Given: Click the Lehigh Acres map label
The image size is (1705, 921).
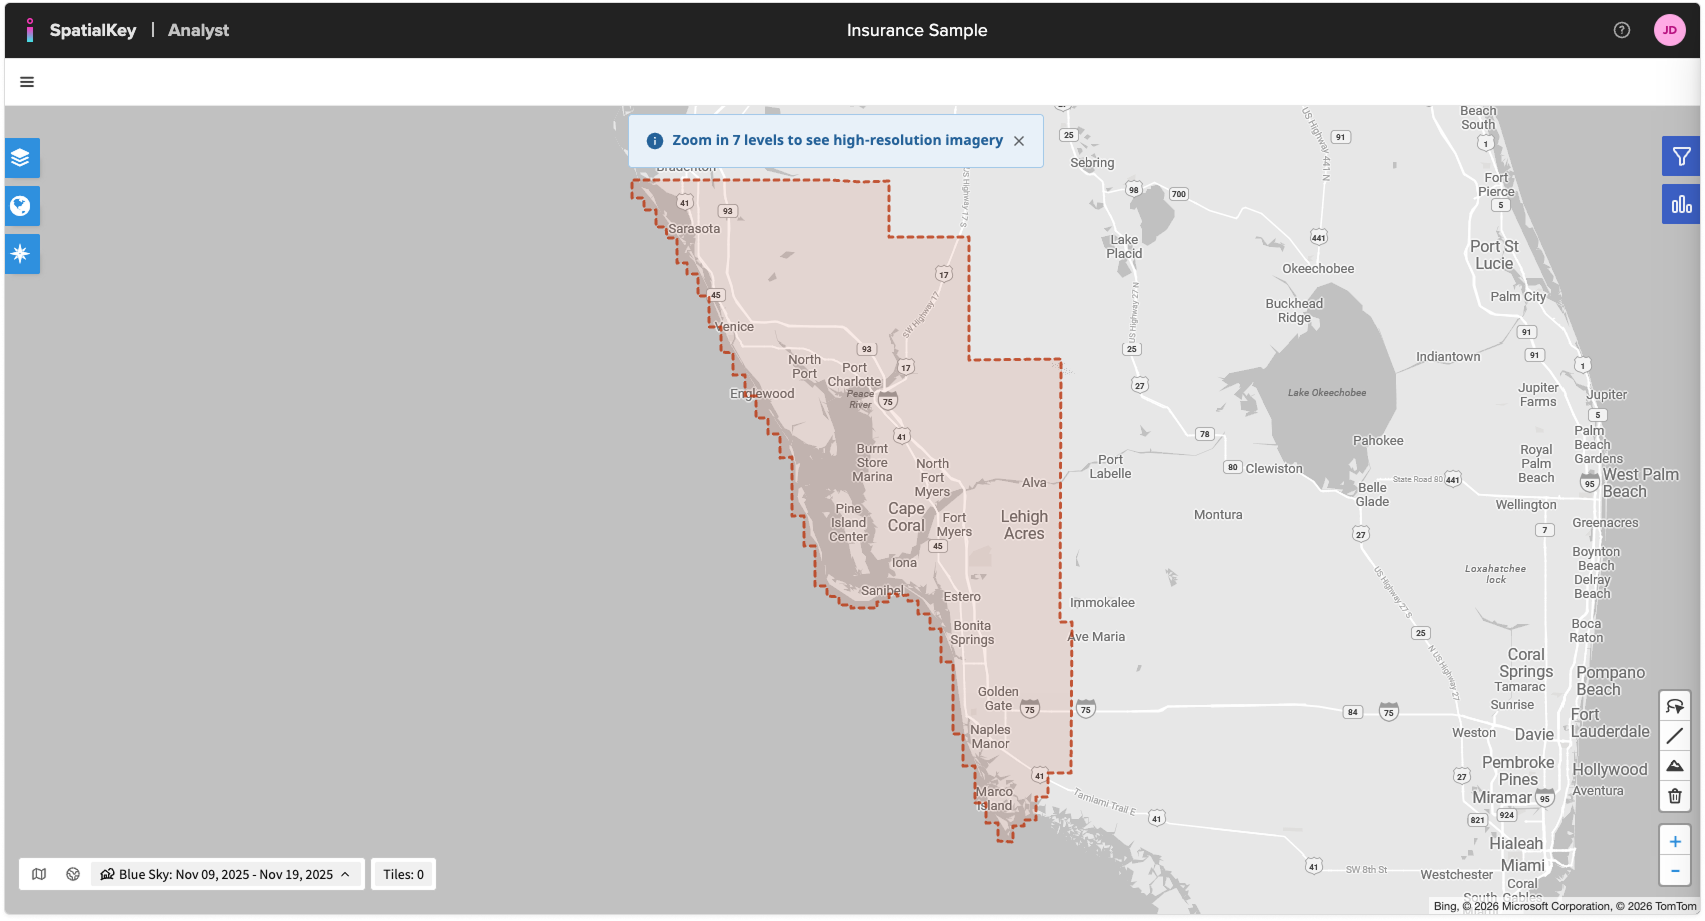Looking at the screenshot, I should point(1024,525).
